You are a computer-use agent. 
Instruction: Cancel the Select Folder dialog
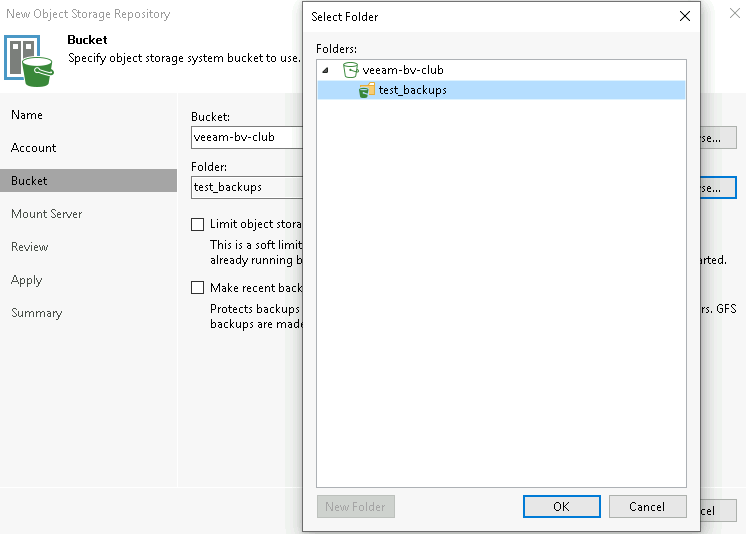tap(647, 506)
